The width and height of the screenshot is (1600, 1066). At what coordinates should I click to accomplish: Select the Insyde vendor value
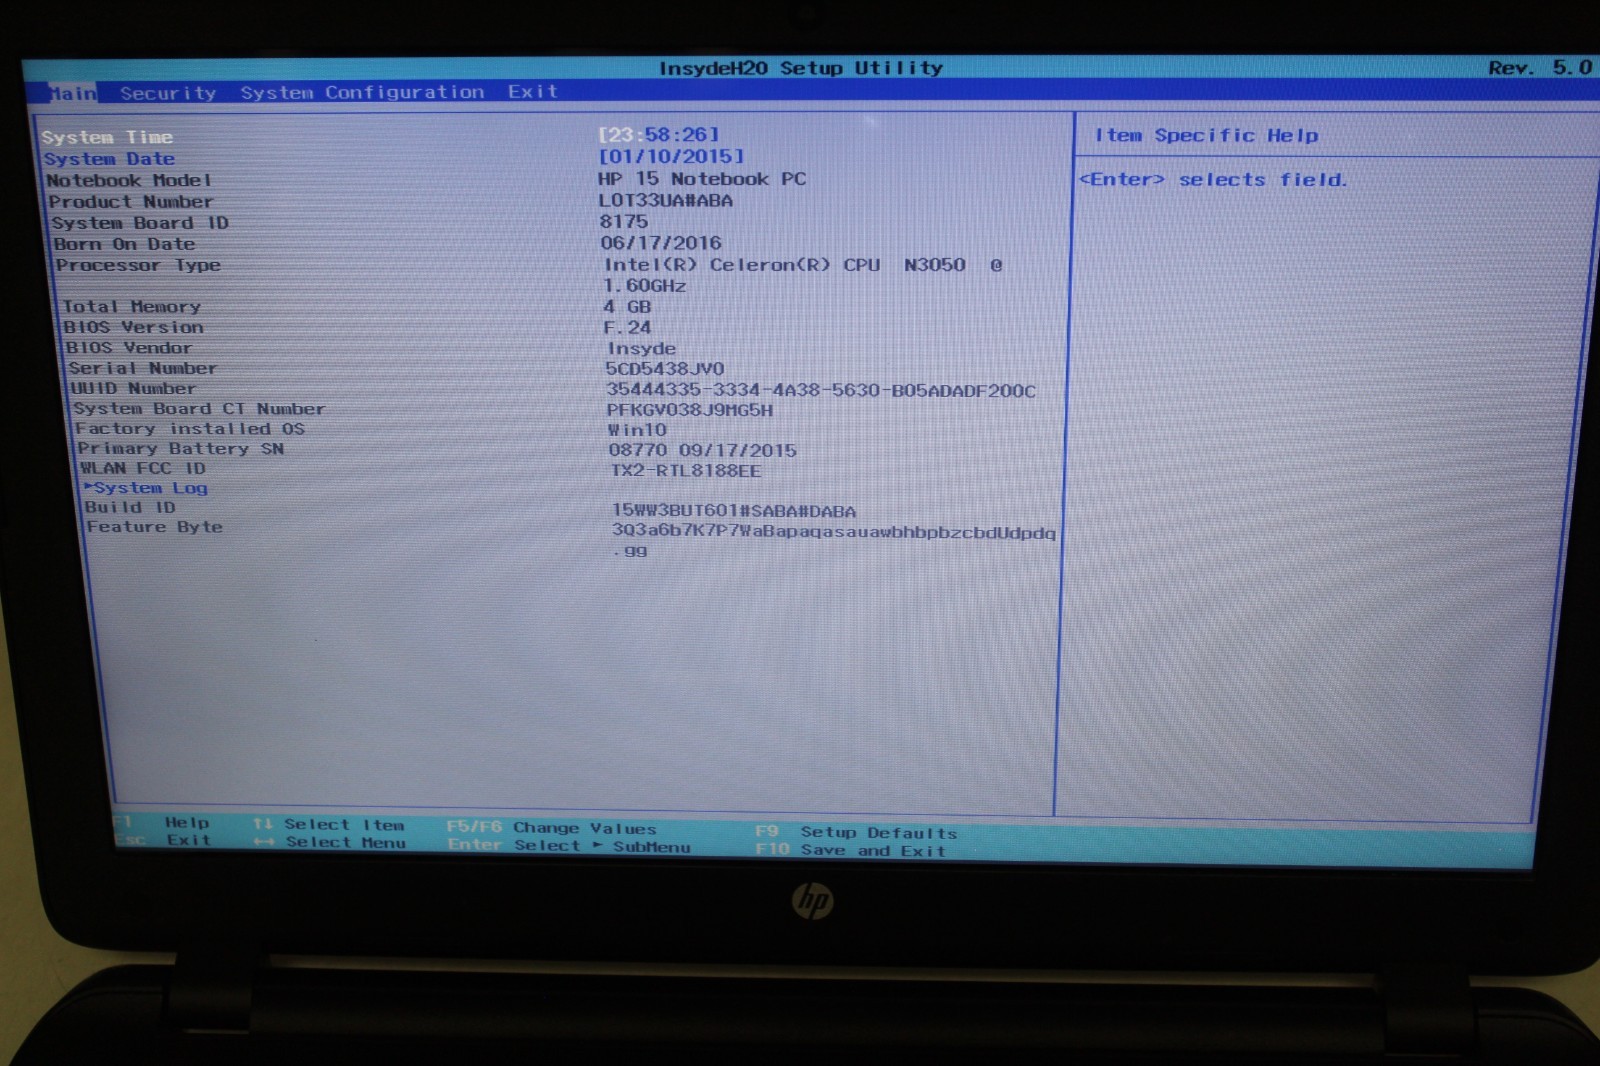coord(642,349)
